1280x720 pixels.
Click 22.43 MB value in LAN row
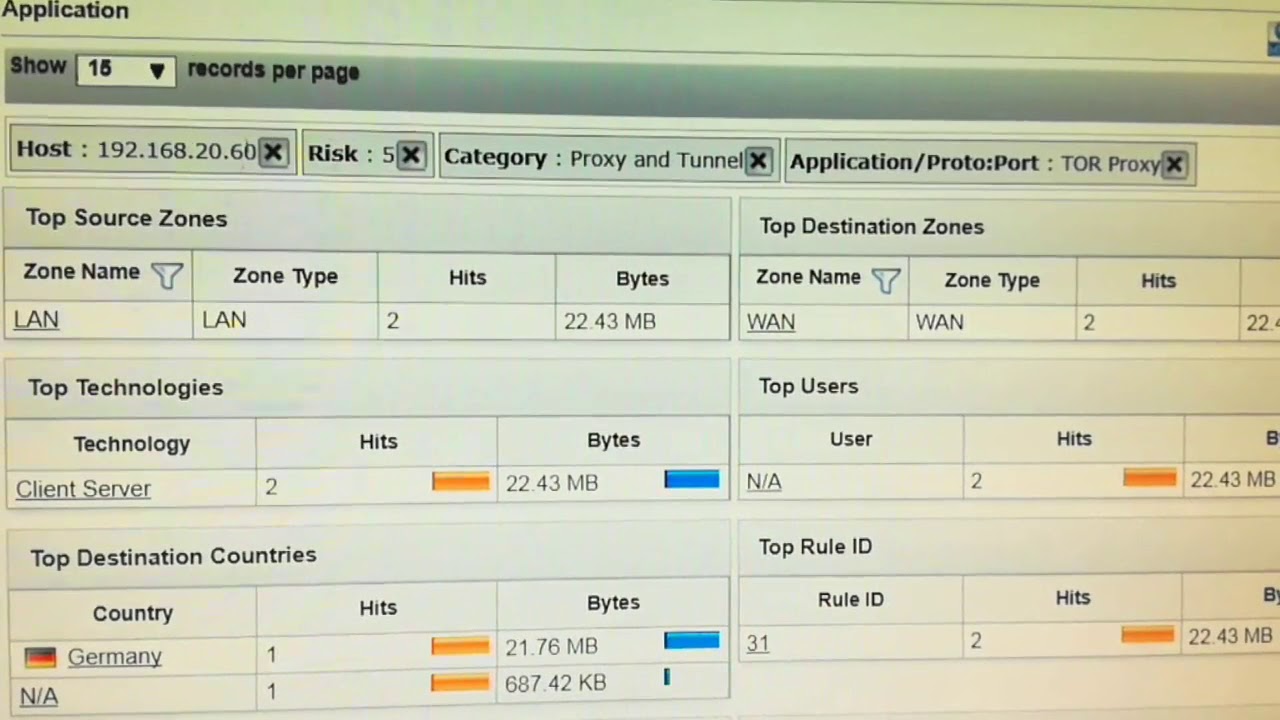point(609,322)
